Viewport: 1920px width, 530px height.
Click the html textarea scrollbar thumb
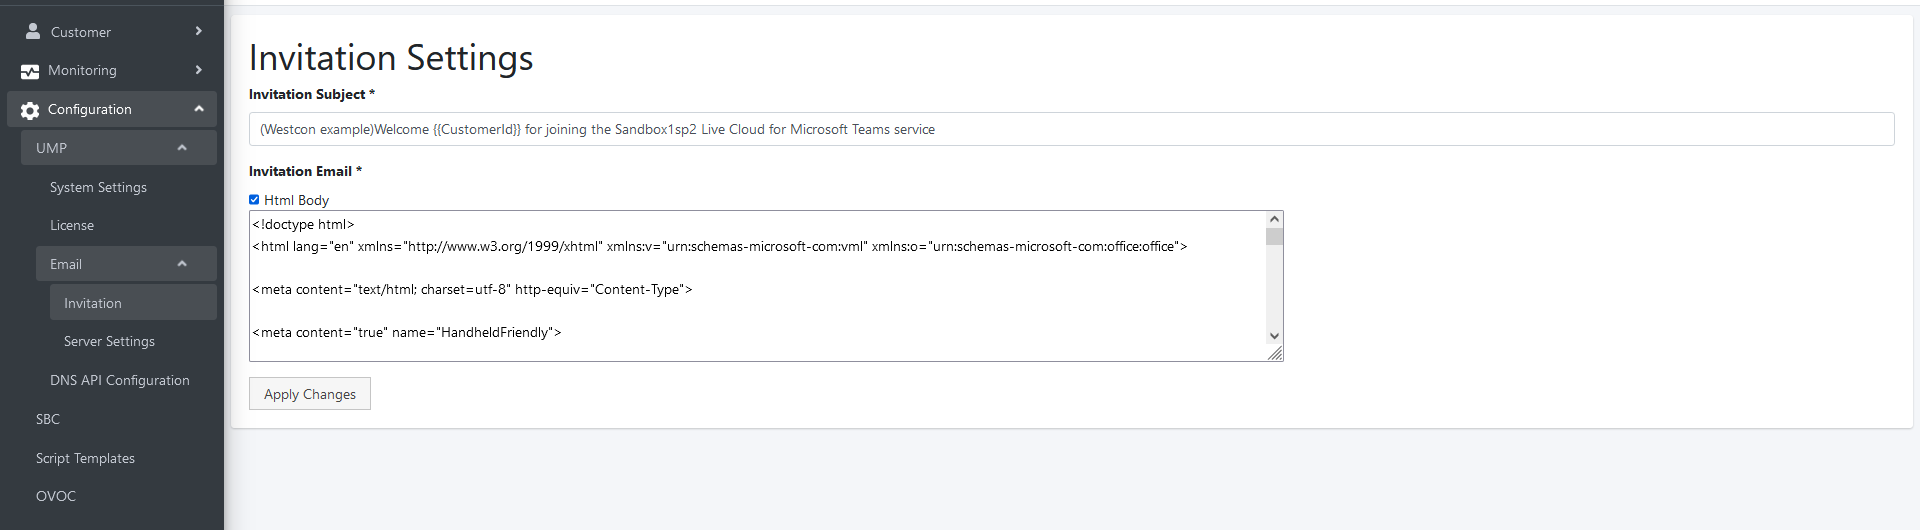(1274, 237)
